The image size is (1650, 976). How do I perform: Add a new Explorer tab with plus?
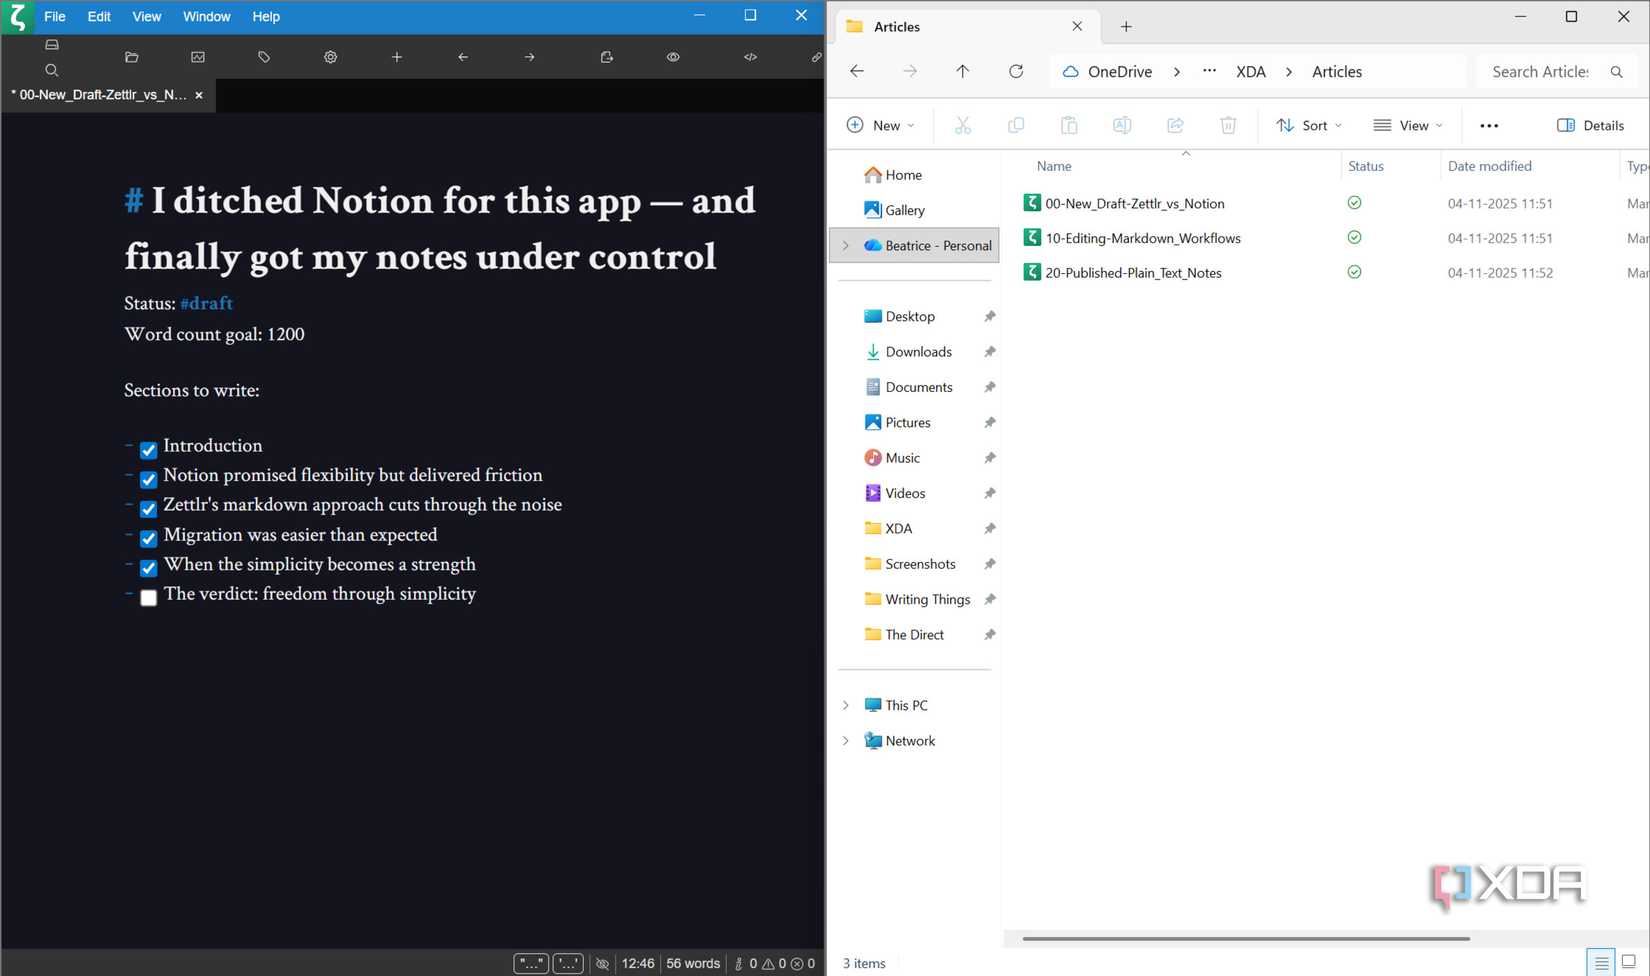coord(1126,27)
